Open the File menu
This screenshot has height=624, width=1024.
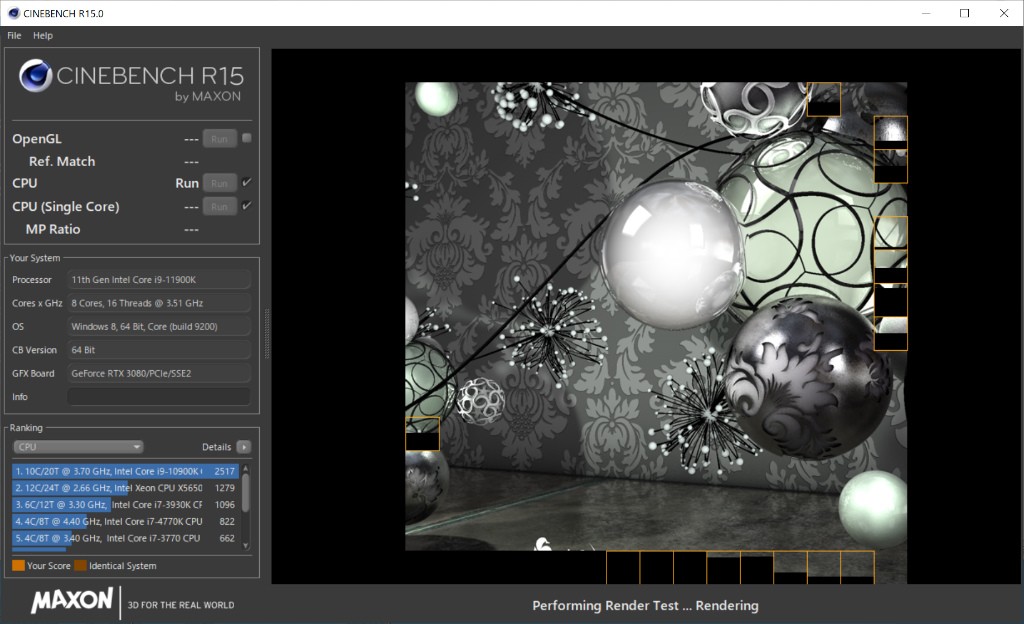(14, 35)
